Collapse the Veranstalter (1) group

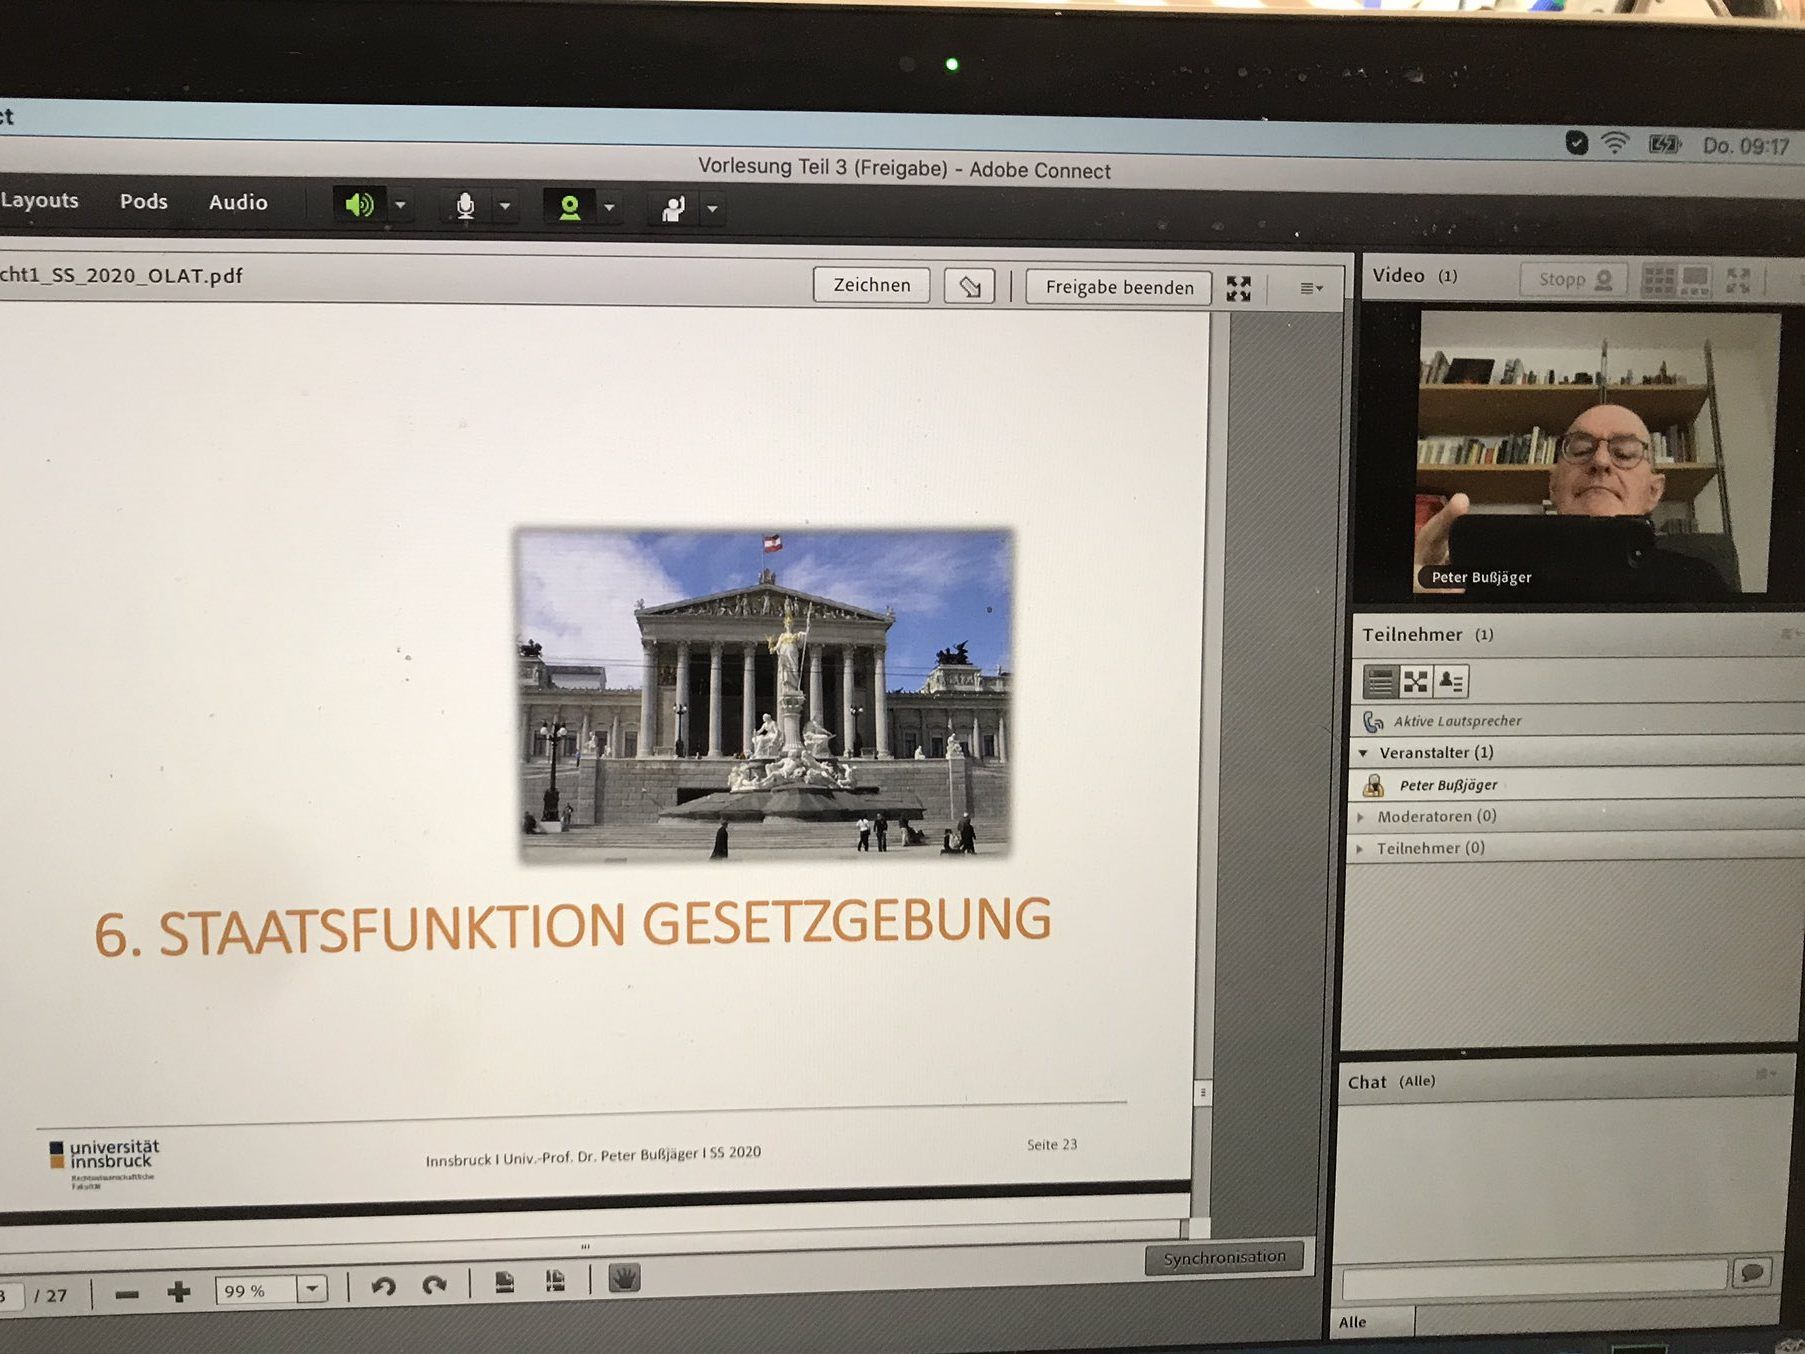1363,753
